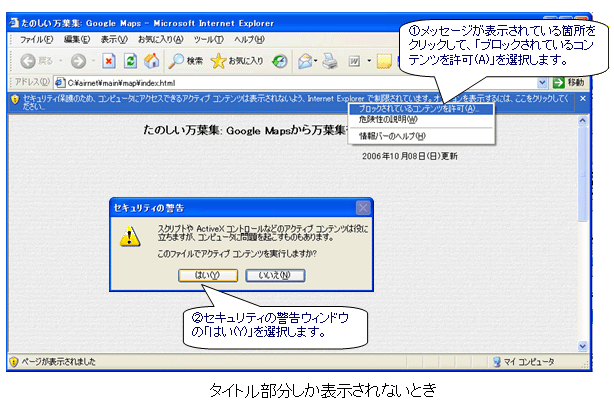Click the マイ コンピュータ zone icon
This screenshot has height=412, width=614.
[497, 361]
